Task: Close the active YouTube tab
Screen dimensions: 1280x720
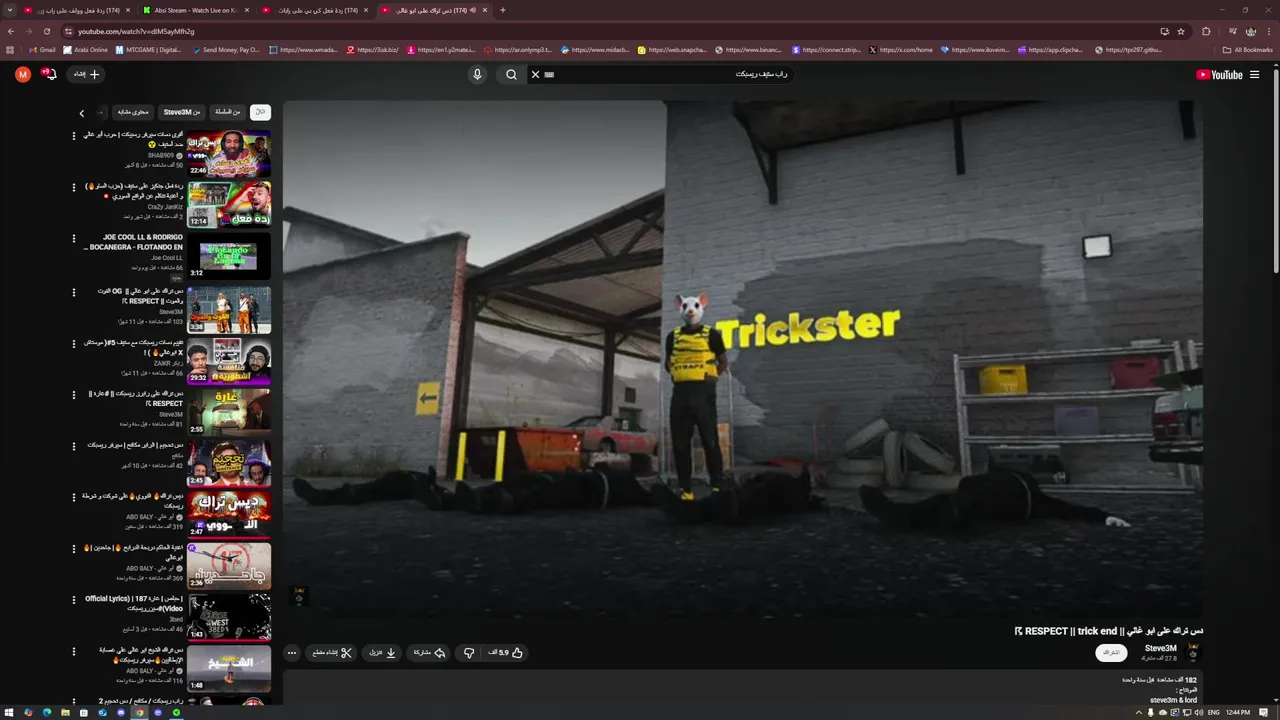Action: (485, 10)
